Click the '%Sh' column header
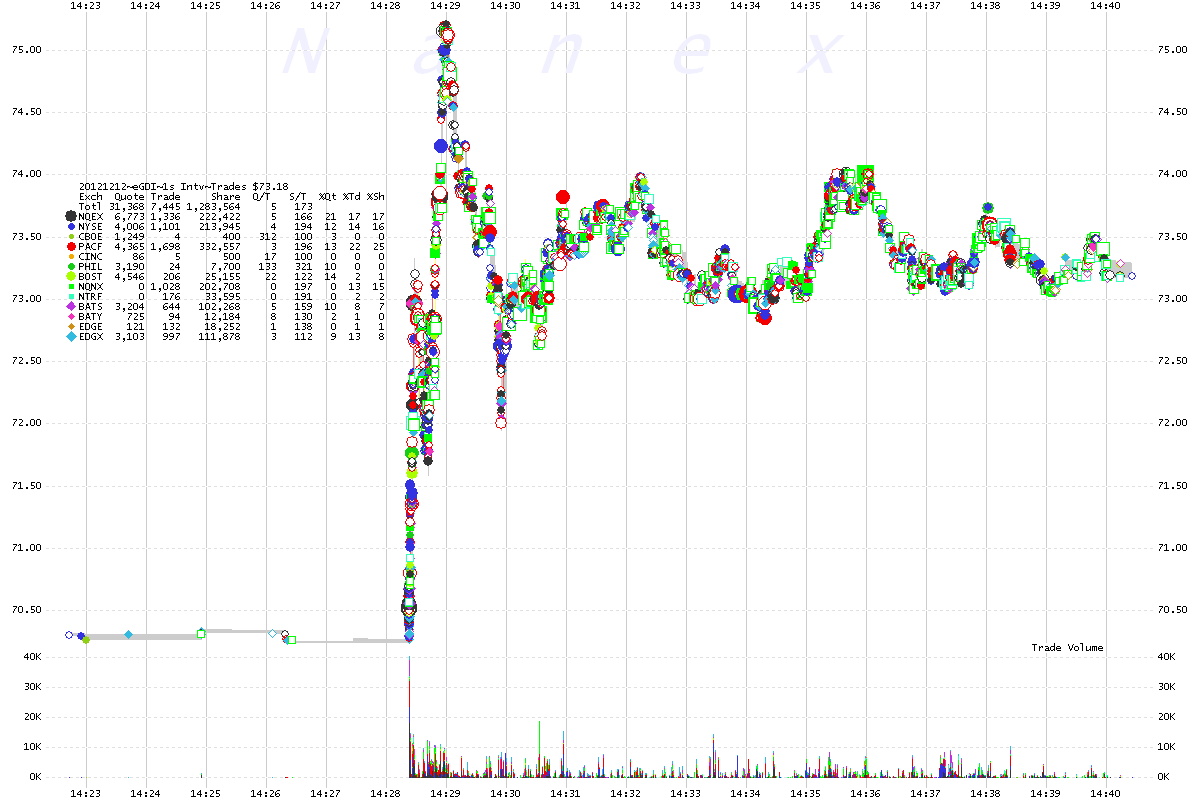This screenshot has width=1200, height=800. 376,196
